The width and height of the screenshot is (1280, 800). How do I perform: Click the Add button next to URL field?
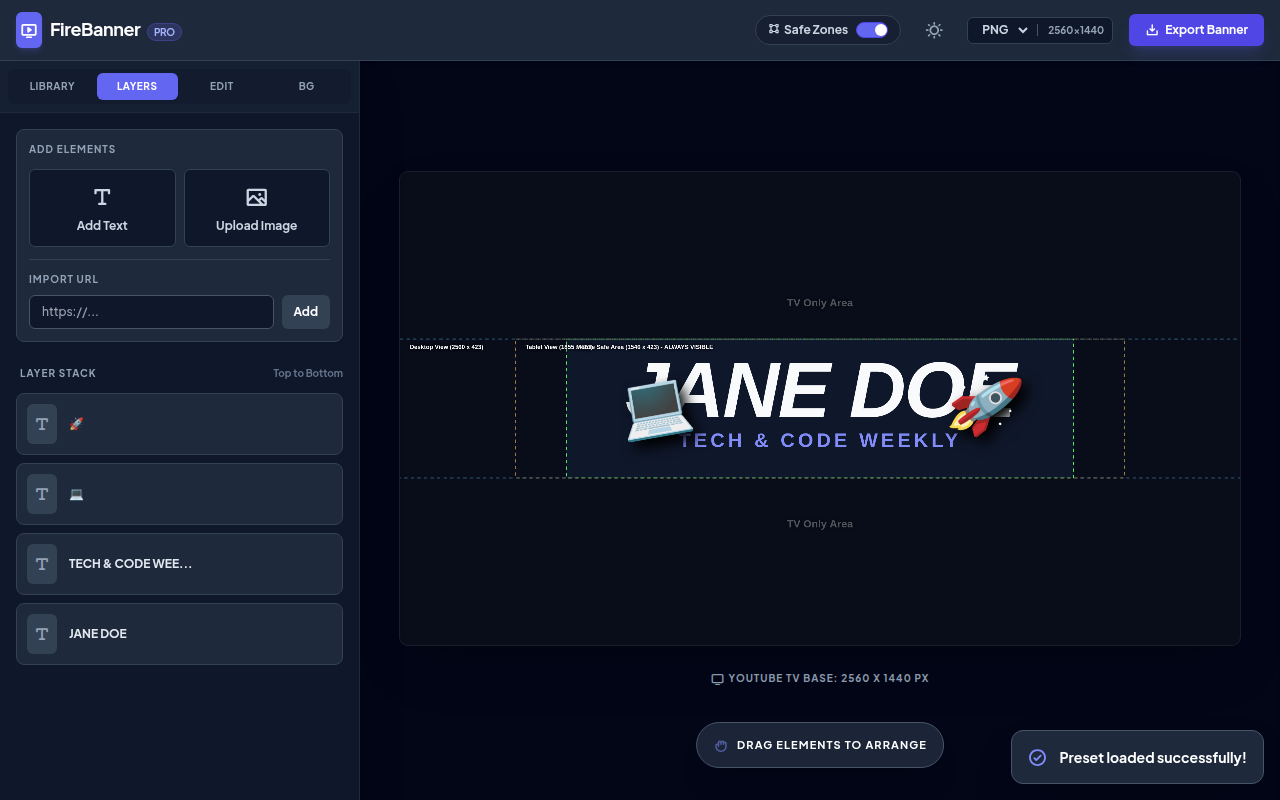(306, 312)
